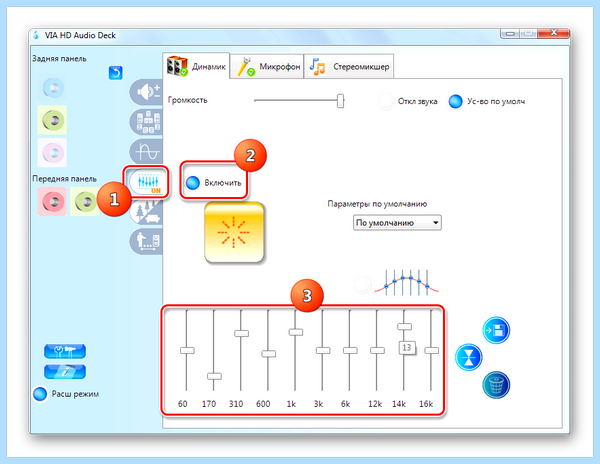The image size is (600, 464).
Task: Click the green rear panel jack
Action: click(52, 120)
